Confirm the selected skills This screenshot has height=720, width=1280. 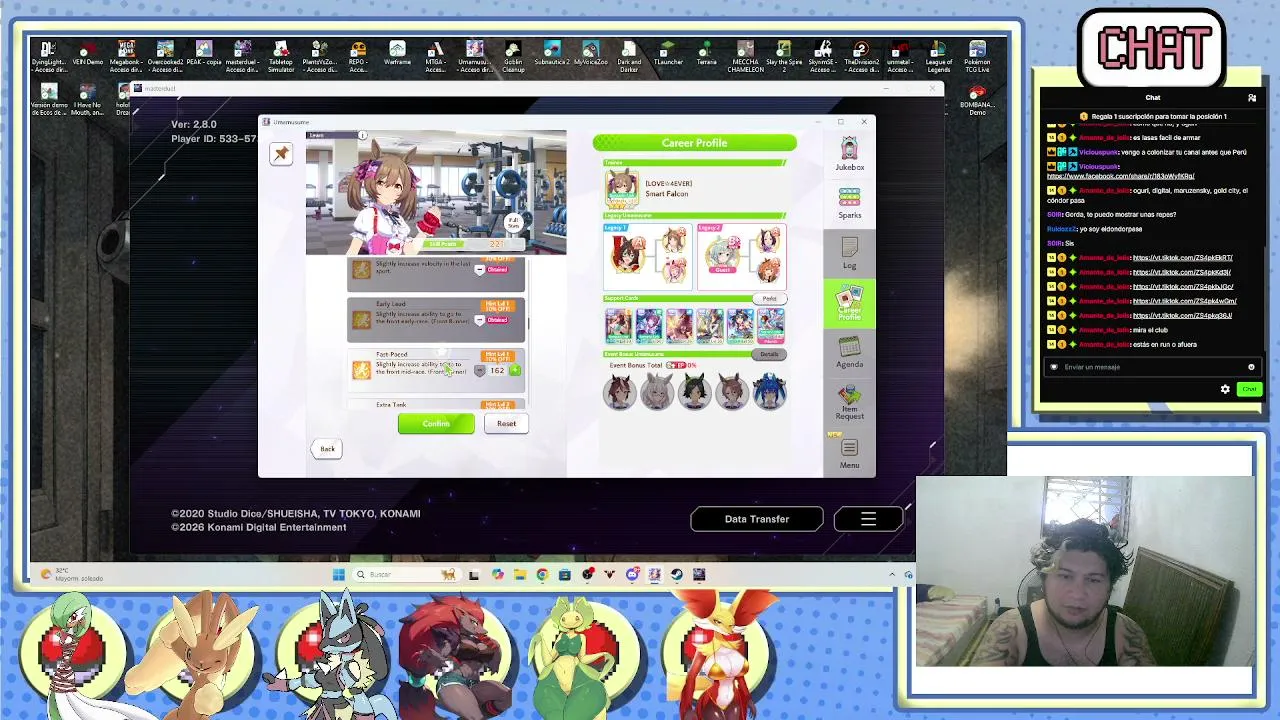point(436,424)
